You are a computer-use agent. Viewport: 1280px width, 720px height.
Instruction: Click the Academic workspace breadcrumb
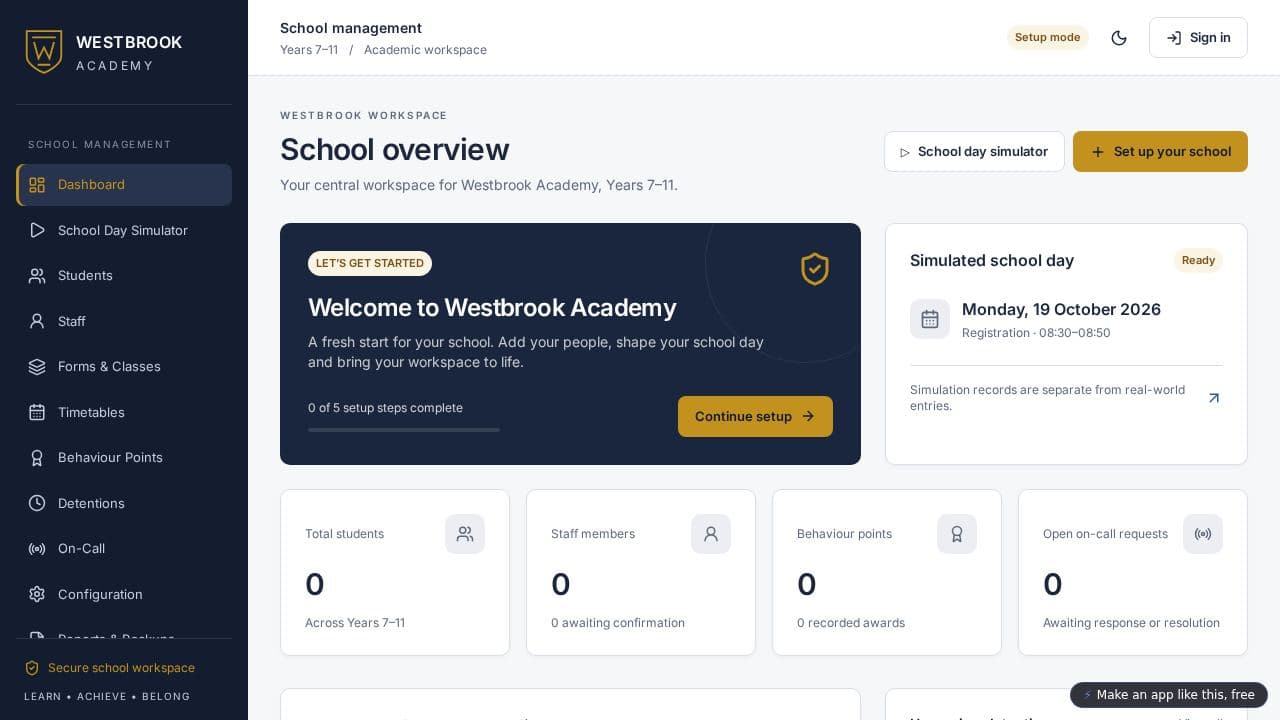click(425, 50)
